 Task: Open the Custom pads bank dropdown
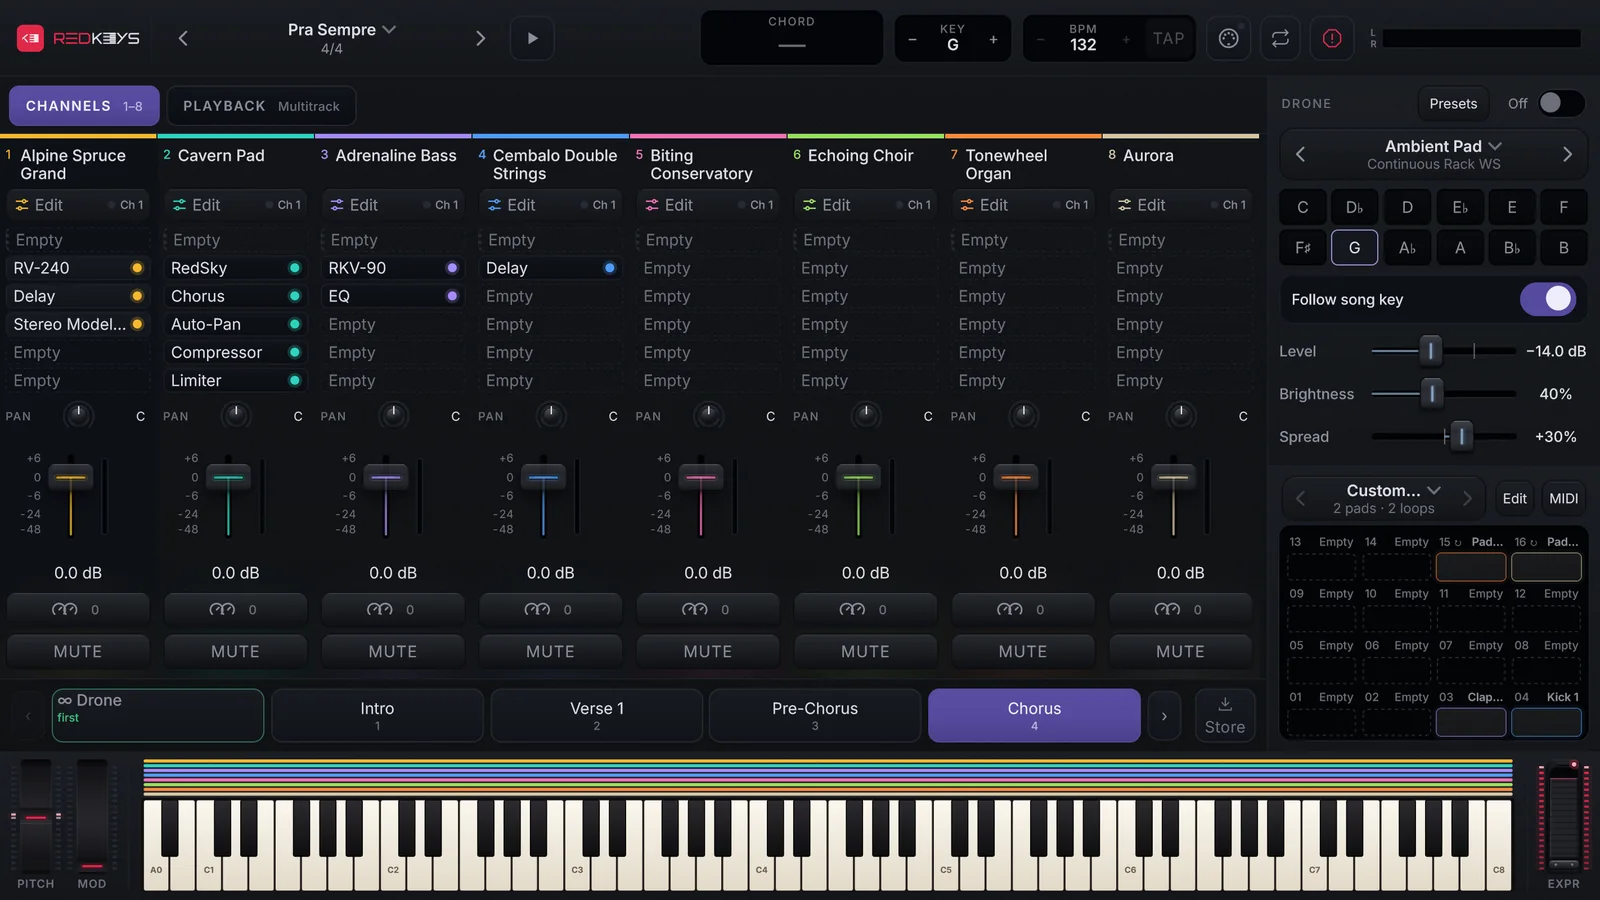click(1393, 490)
